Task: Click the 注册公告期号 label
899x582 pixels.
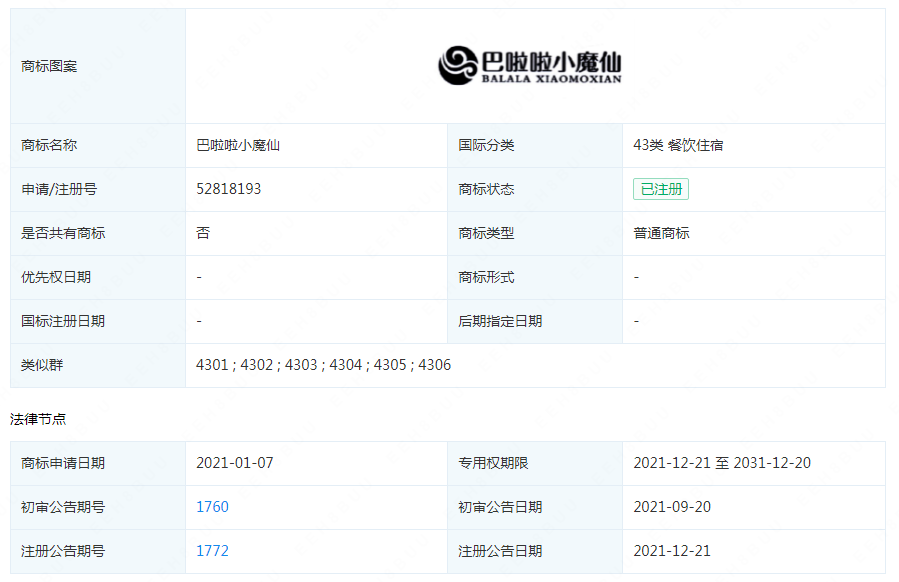Action: (x=63, y=551)
